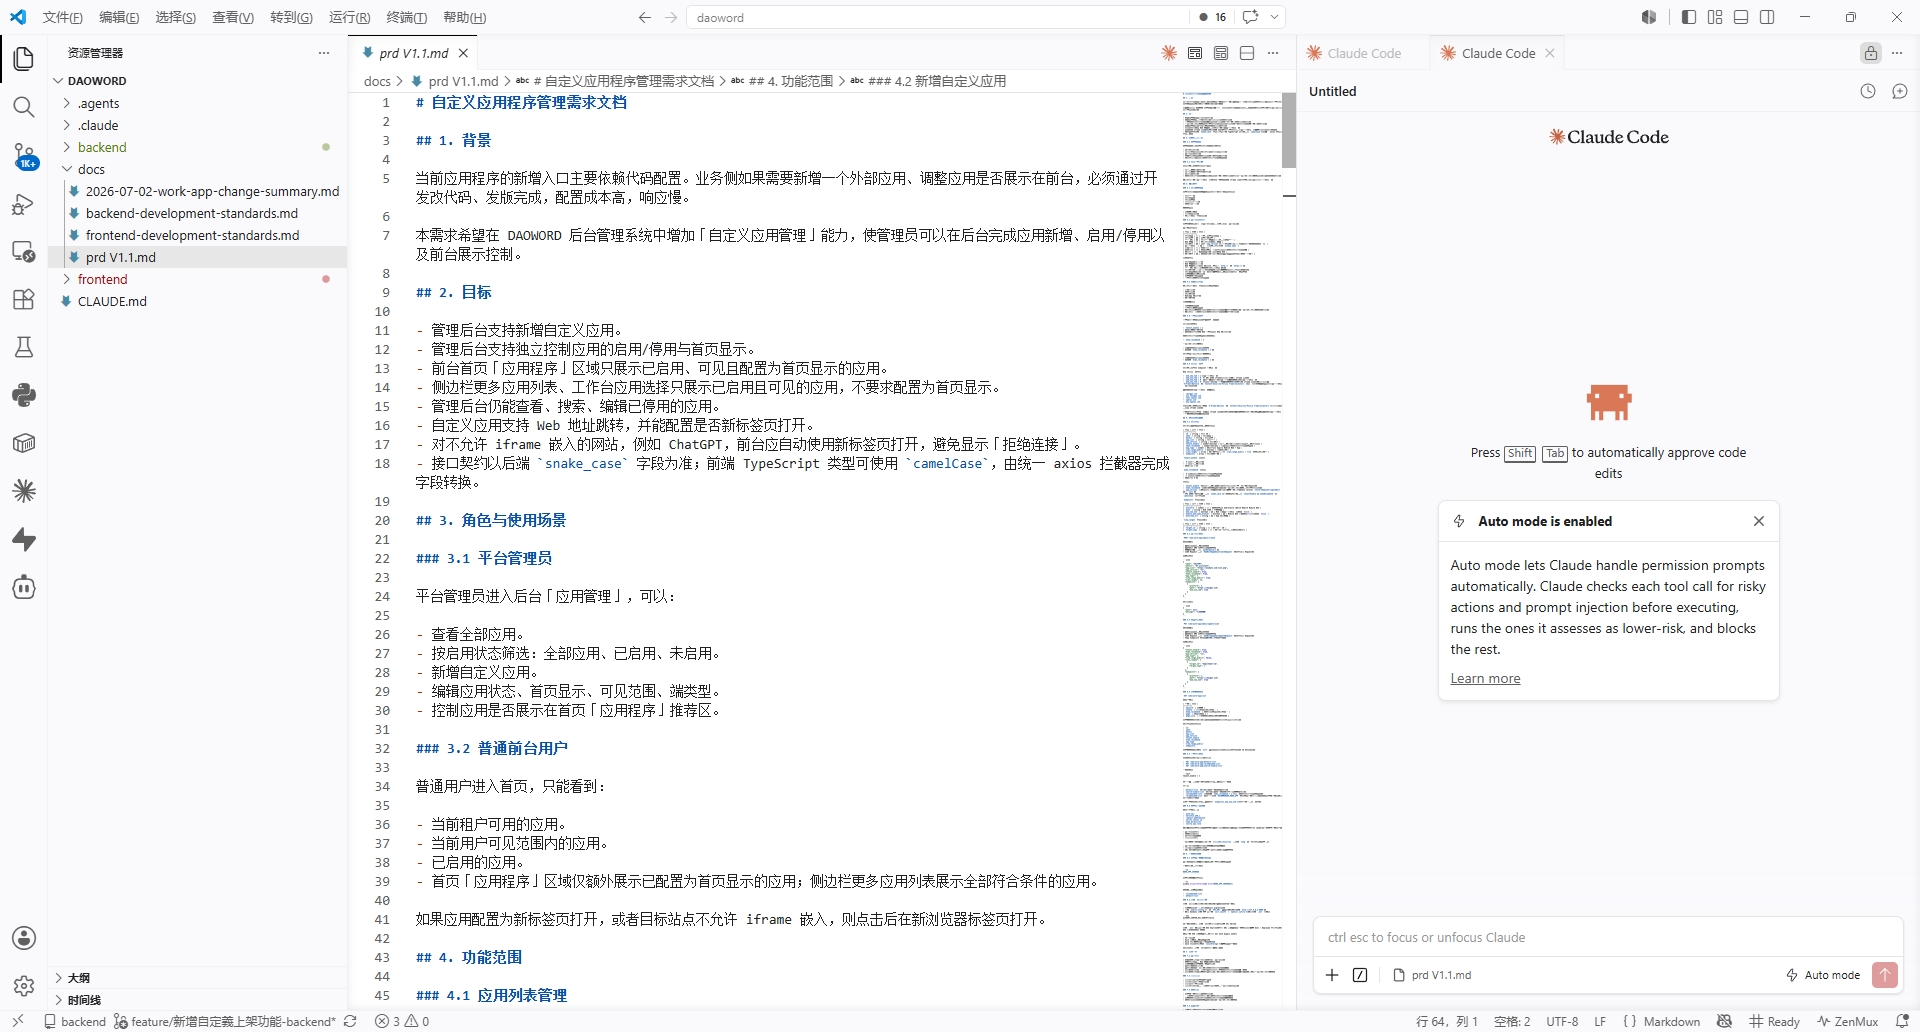Start a new Claude chat session

point(1900,91)
